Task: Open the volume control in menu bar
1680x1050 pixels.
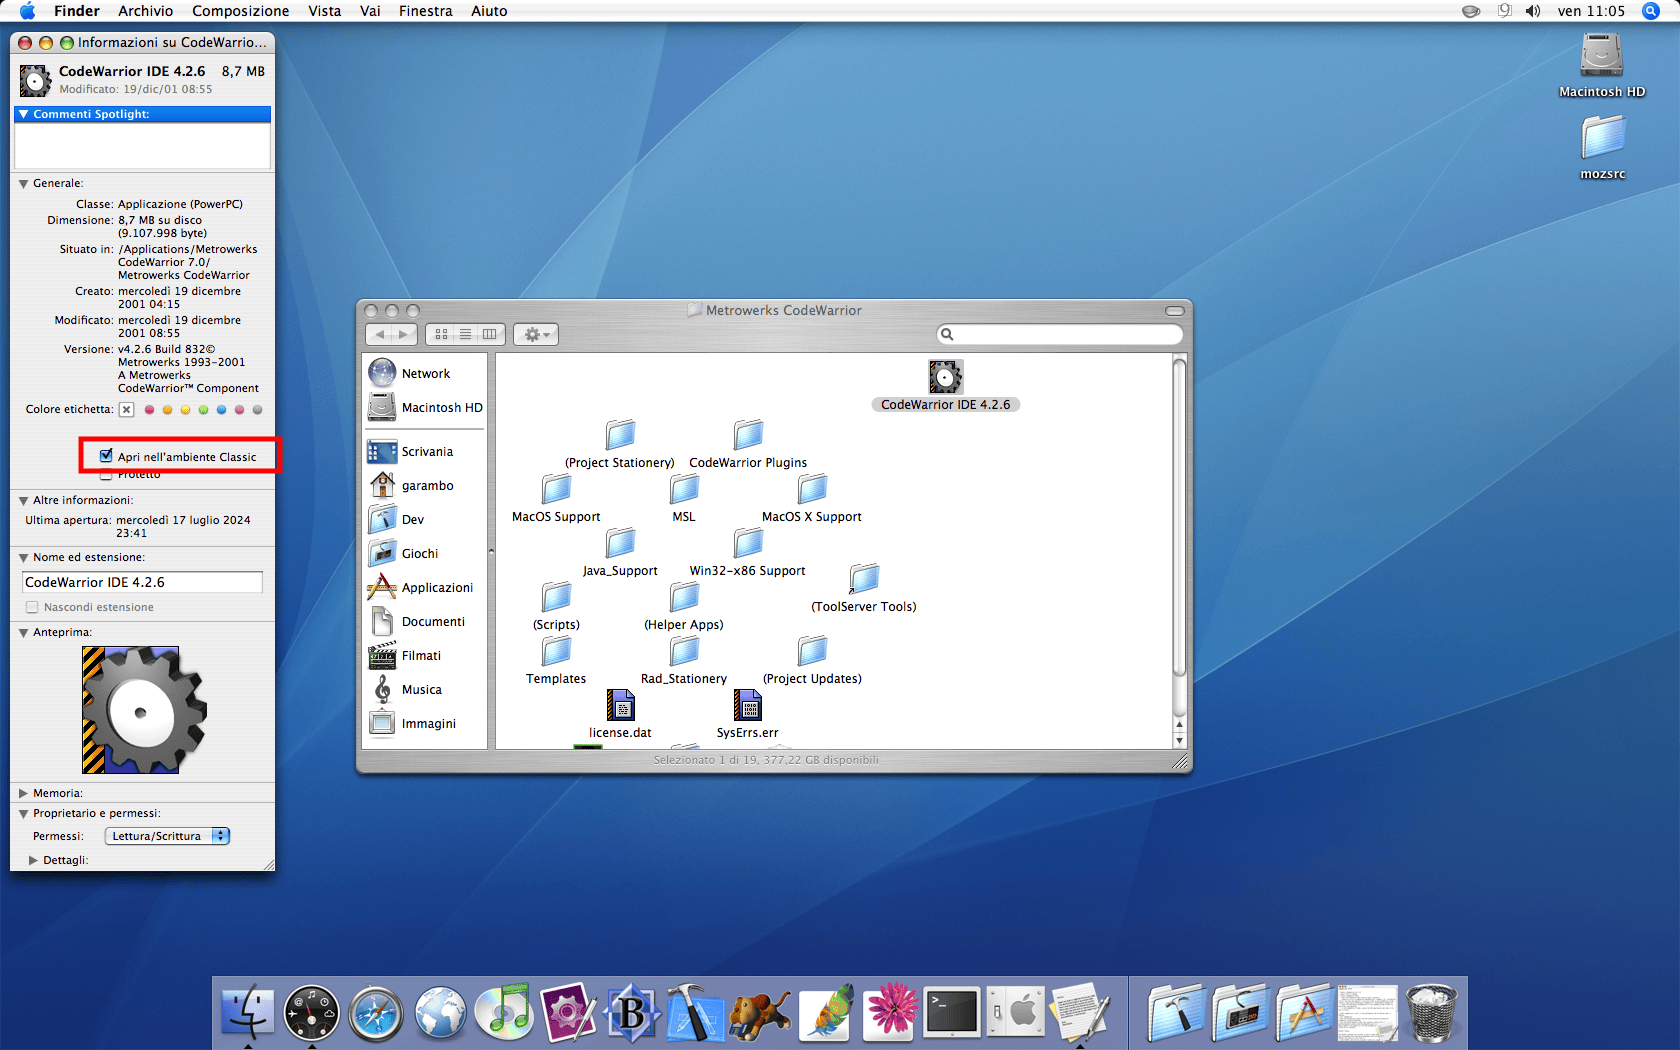Action: (x=1533, y=11)
